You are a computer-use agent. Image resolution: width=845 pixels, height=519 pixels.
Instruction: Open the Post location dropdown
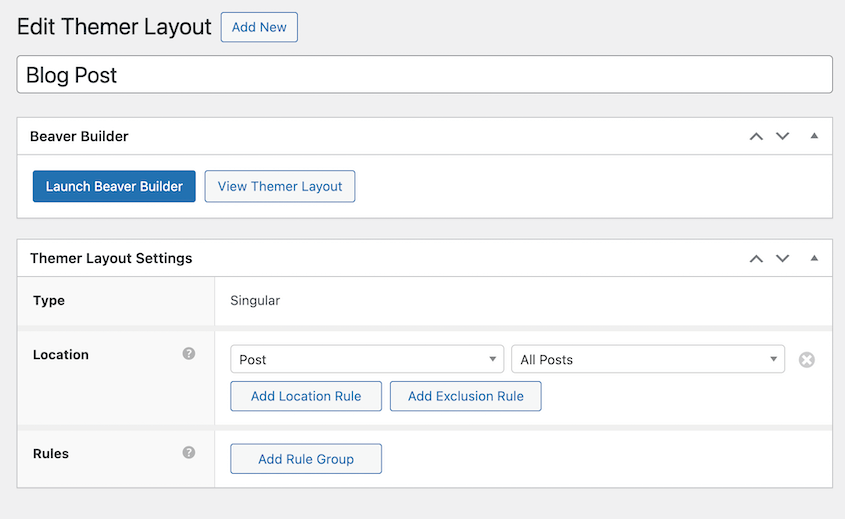(x=367, y=359)
